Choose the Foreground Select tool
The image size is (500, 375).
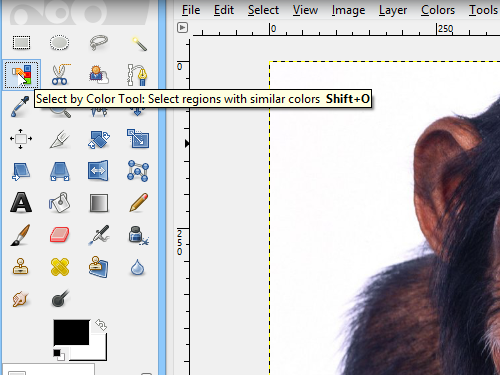[99, 75]
